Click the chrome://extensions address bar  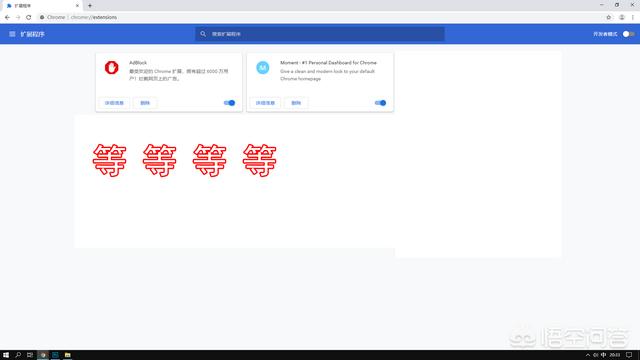tap(320, 17)
